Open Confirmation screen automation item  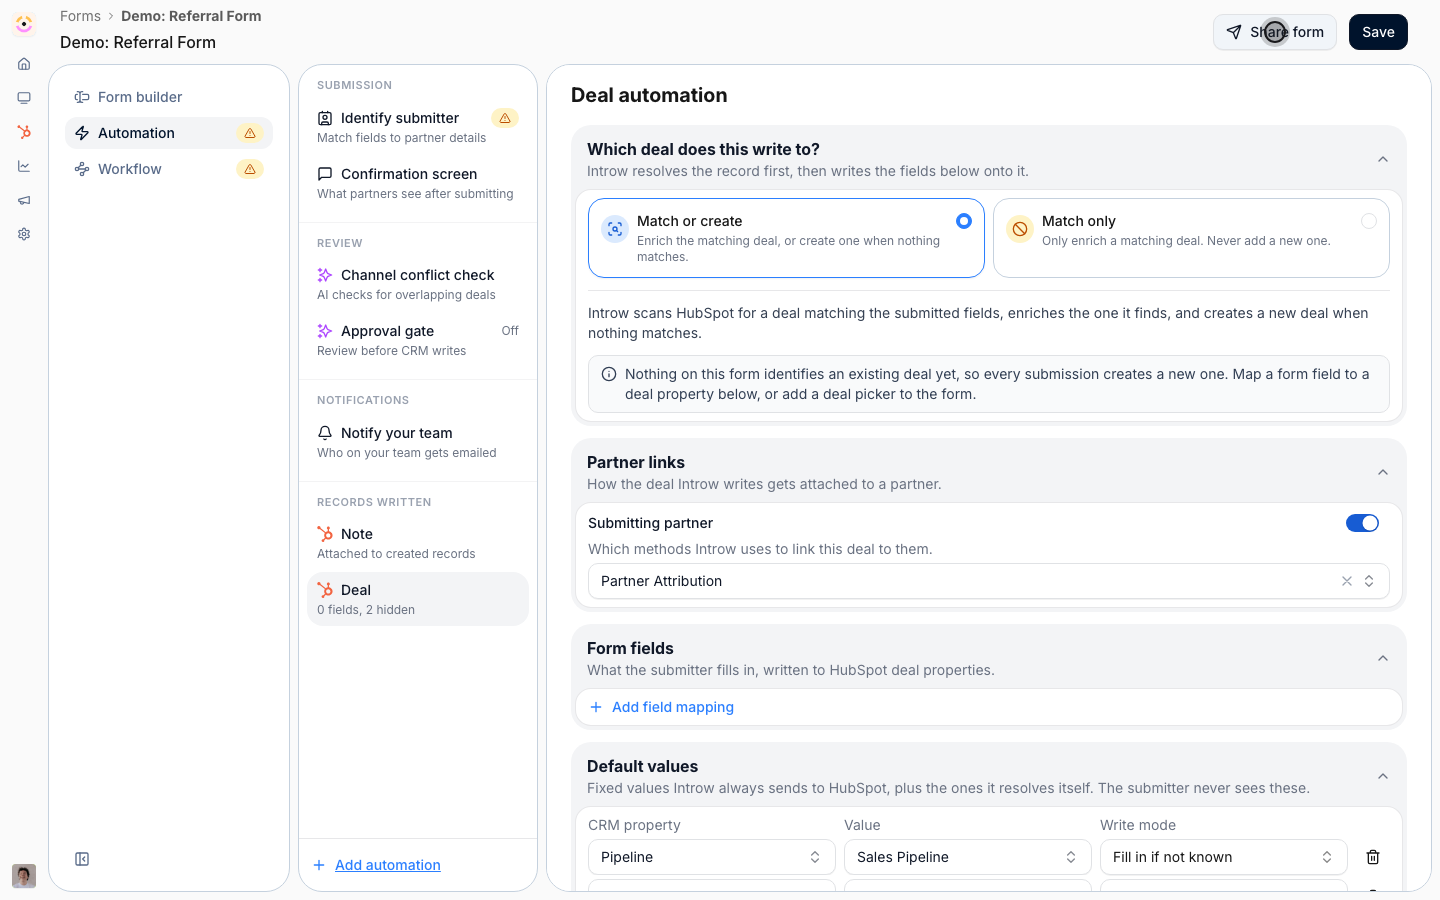pyautogui.click(x=418, y=183)
